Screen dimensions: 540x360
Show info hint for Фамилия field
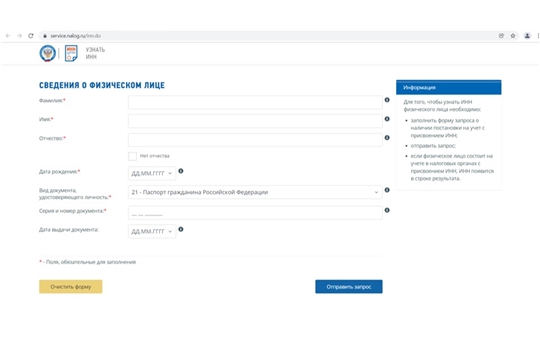[x=387, y=100]
